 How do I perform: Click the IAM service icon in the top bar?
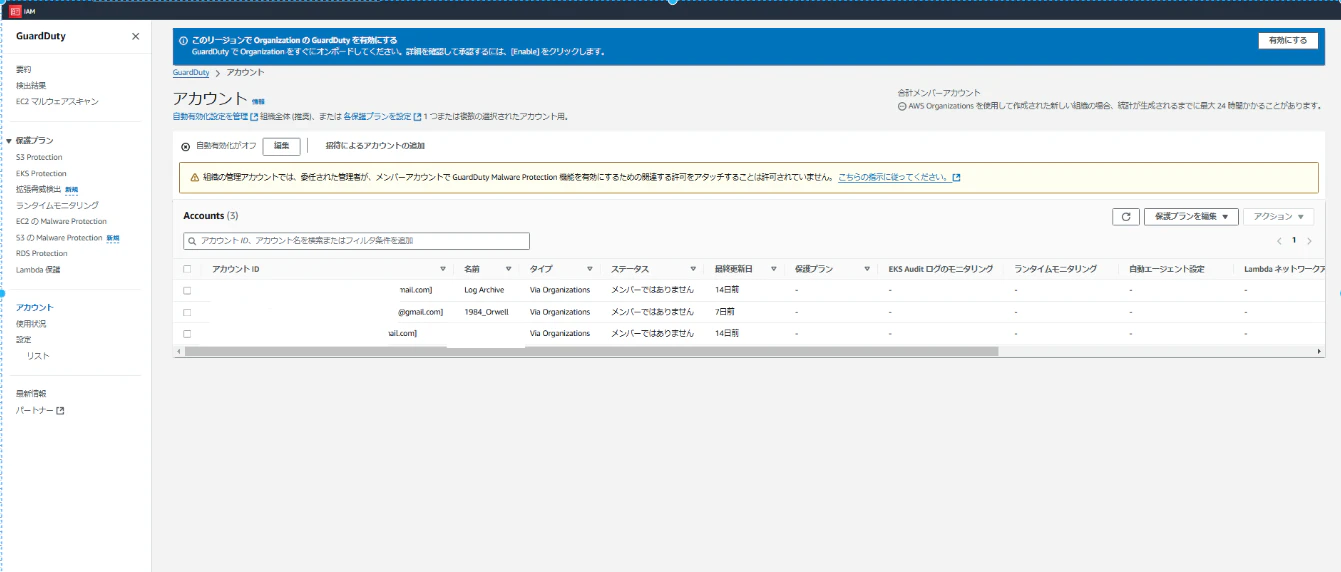pos(15,11)
